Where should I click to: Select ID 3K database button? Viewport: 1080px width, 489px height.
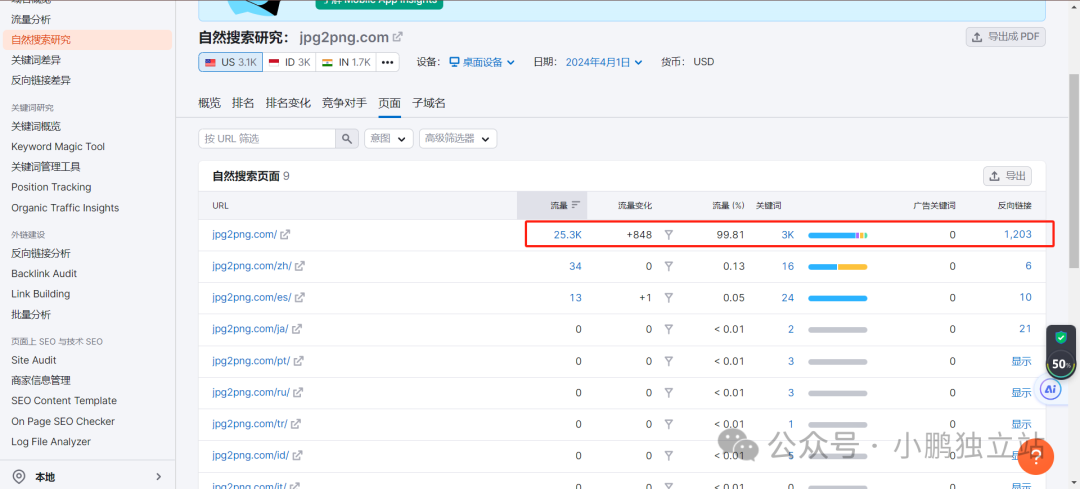click(x=289, y=62)
